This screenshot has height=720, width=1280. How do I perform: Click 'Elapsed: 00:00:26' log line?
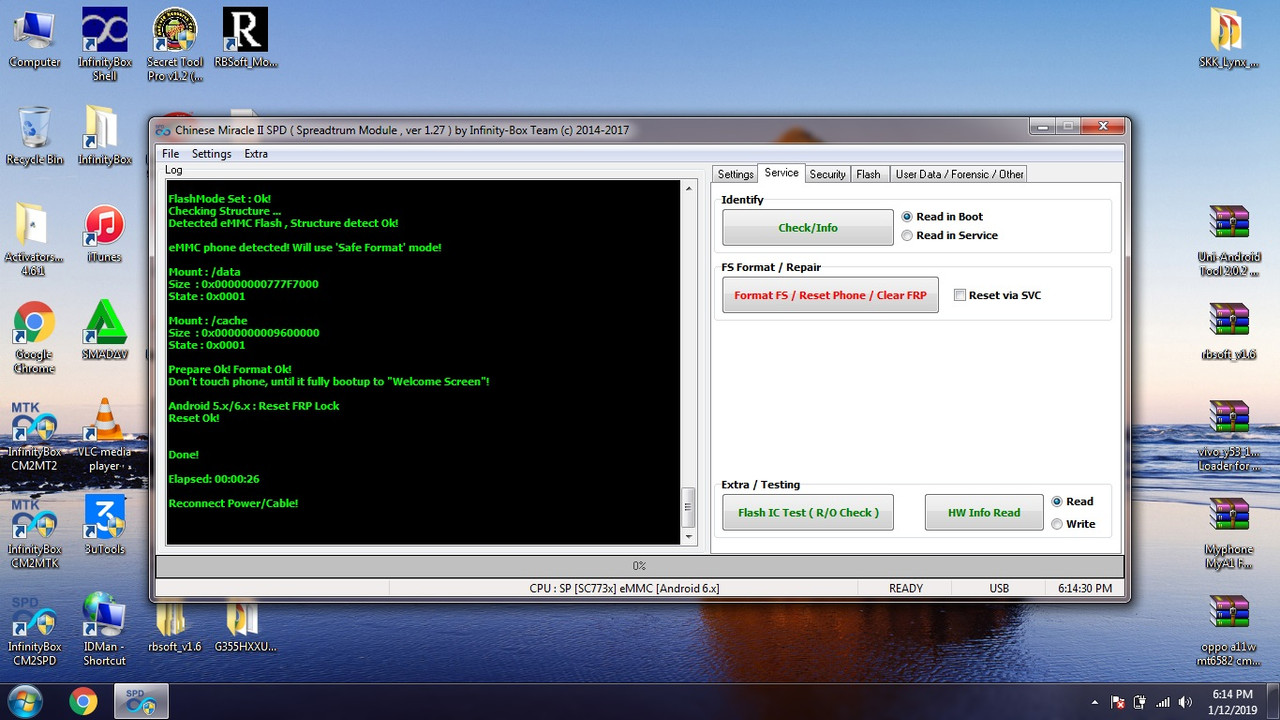[214, 479]
